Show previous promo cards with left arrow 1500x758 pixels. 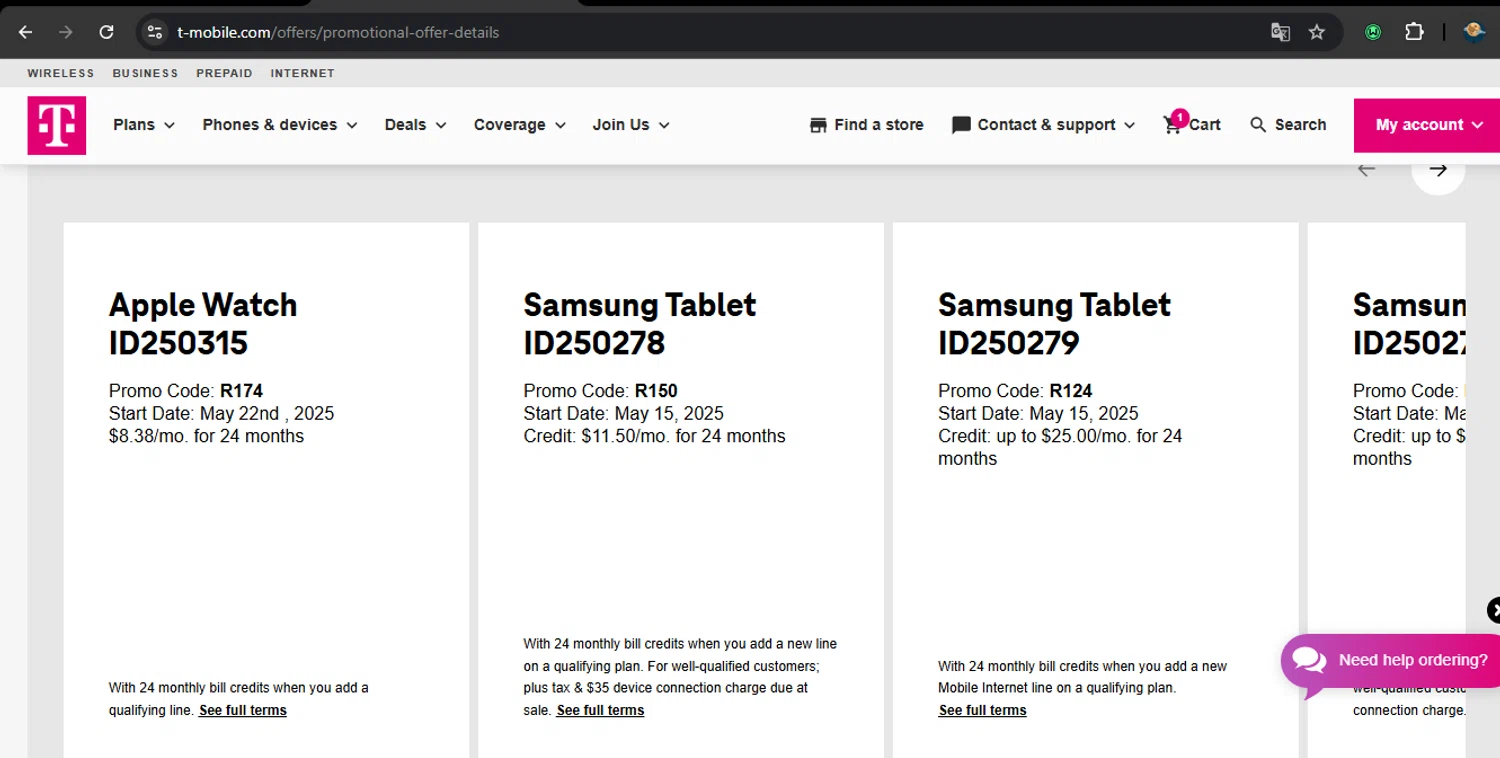(1367, 169)
